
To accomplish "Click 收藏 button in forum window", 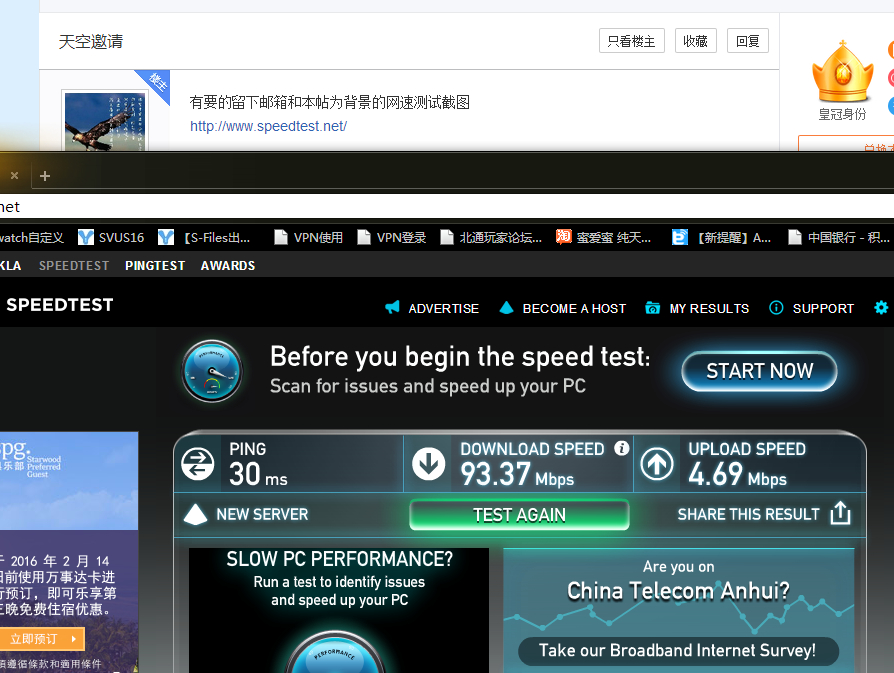I will 696,41.
